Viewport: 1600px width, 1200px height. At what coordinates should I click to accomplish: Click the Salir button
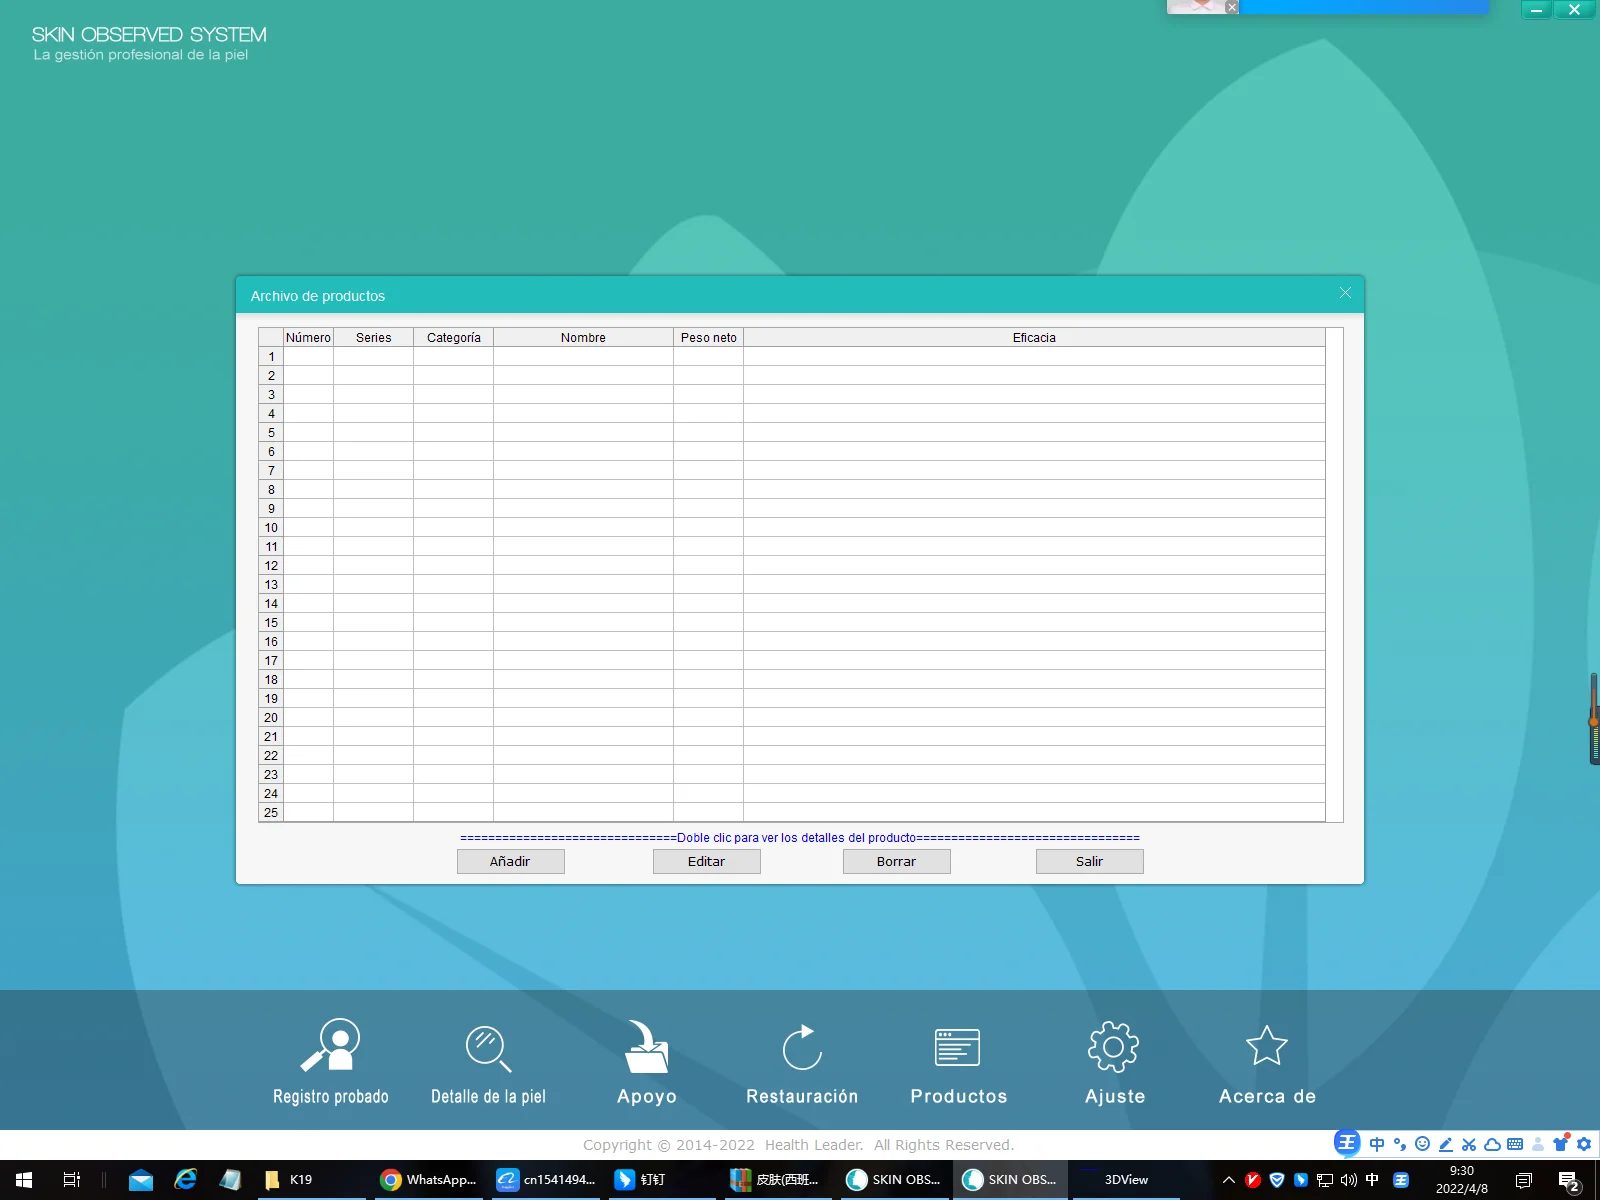coord(1089,861)
